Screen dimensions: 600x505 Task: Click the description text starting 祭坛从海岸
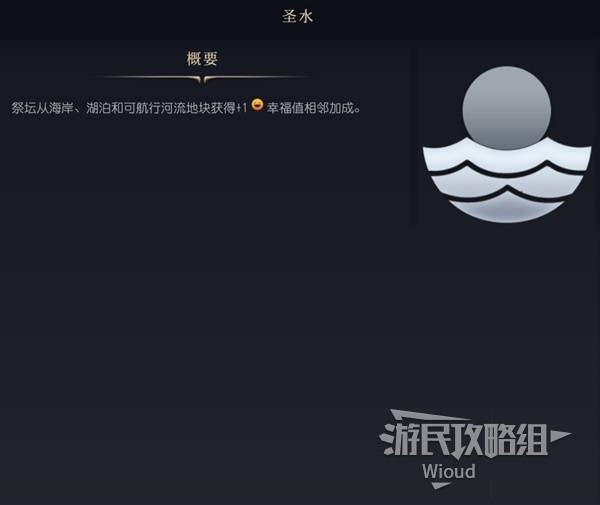click(x=186, y=108)
